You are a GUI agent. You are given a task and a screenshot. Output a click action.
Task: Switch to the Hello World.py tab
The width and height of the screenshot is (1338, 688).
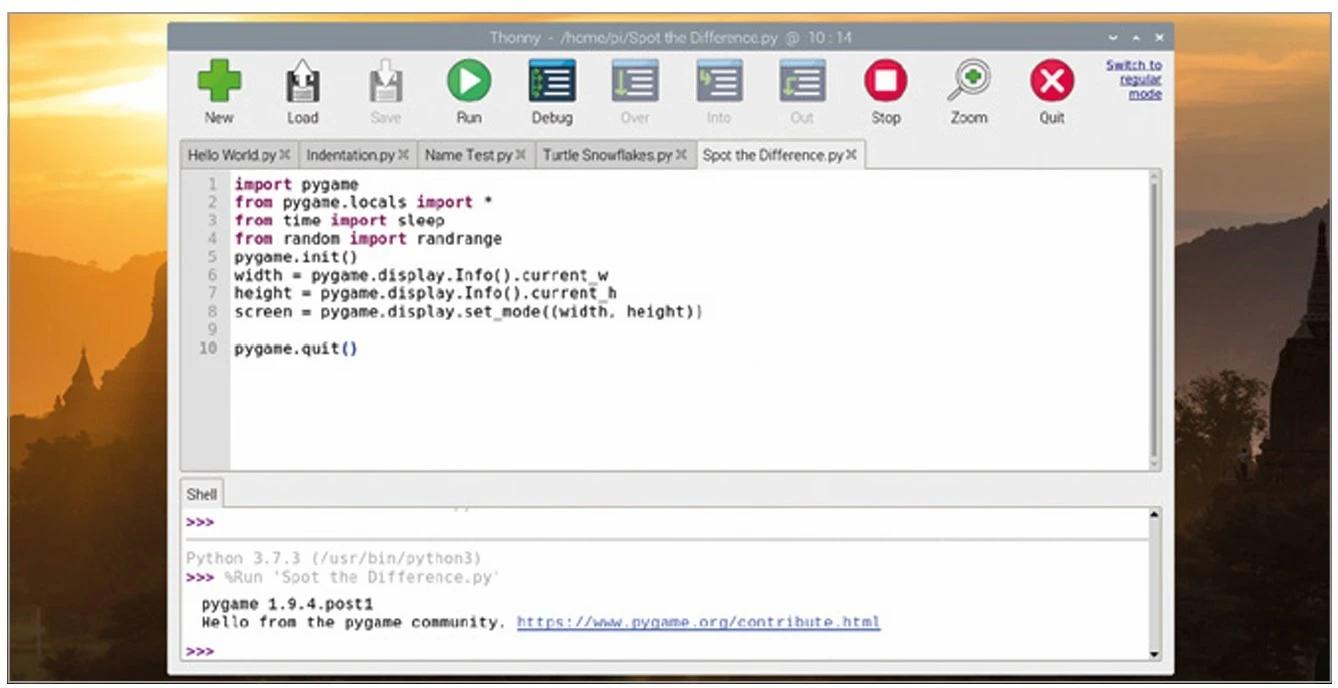(231, 155)
